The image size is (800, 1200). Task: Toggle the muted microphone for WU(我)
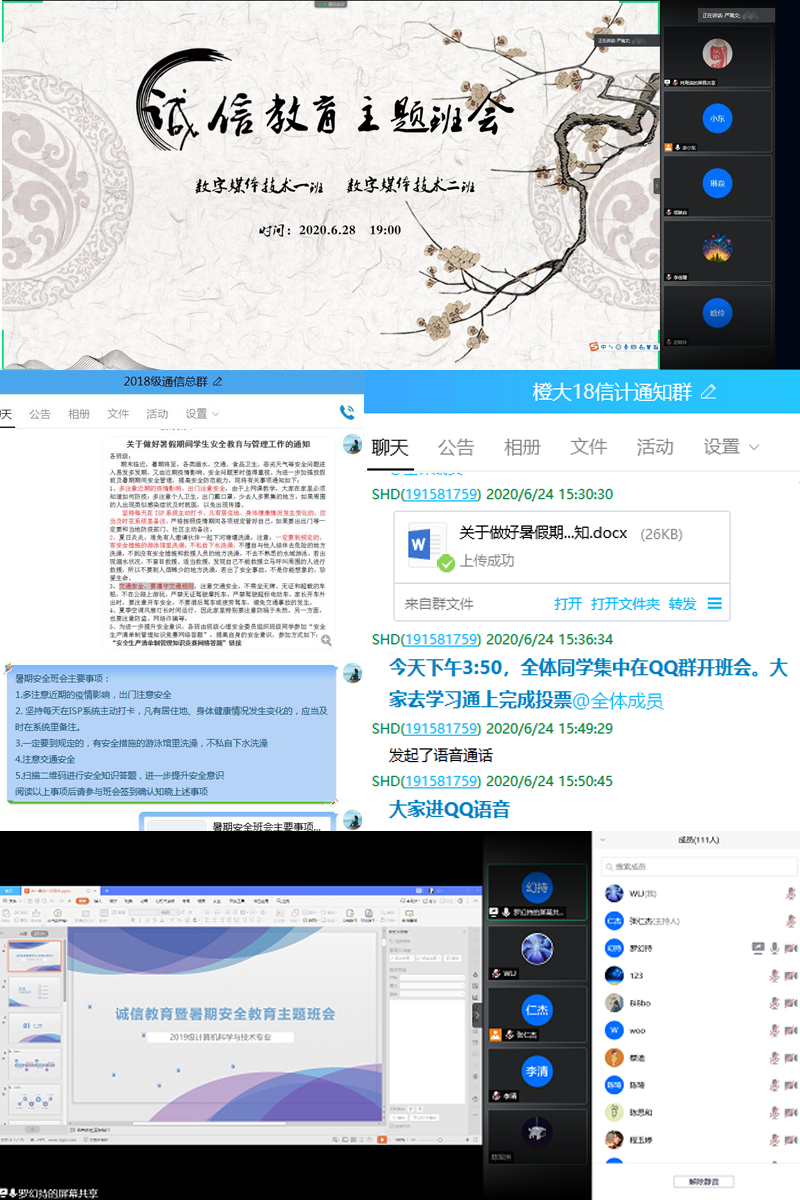789,893
